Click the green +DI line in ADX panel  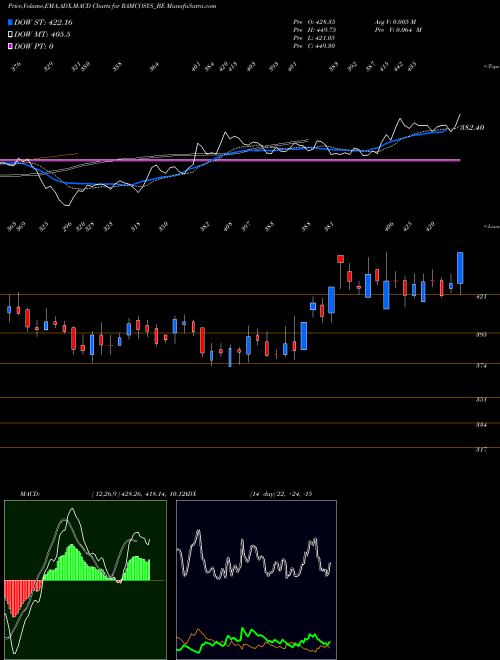pyautogui.click(x=253, y=640)
